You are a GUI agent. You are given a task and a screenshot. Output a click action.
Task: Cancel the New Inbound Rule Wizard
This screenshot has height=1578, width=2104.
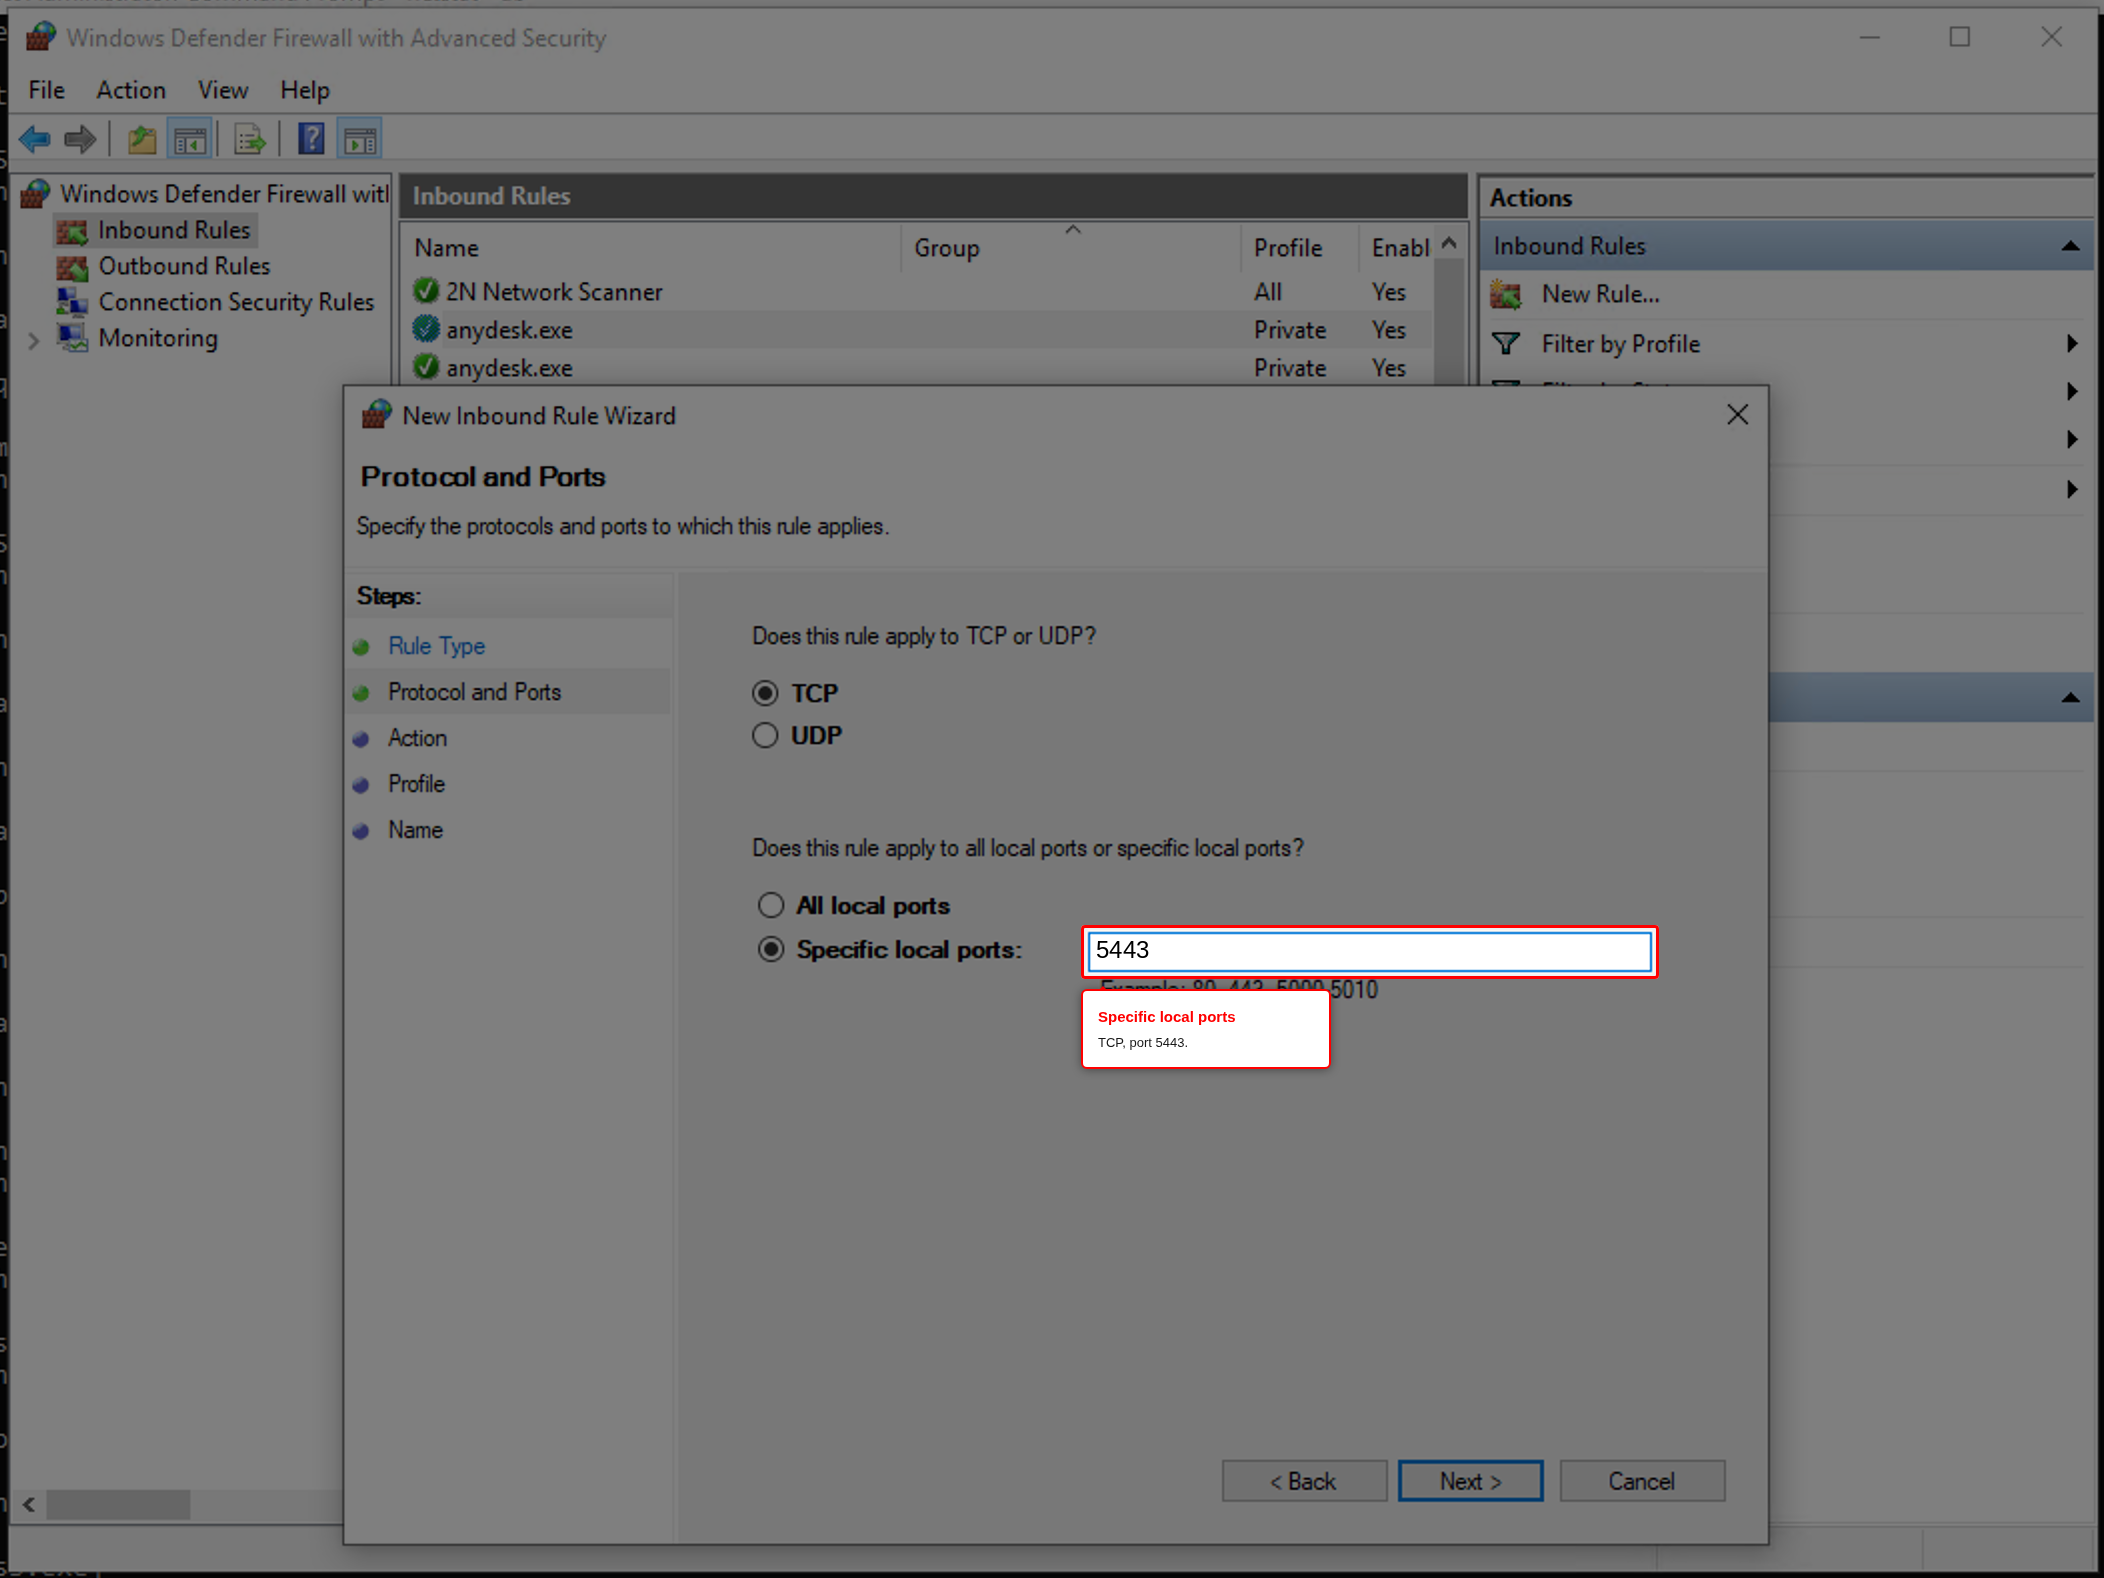click(x=1642, y=1481)
